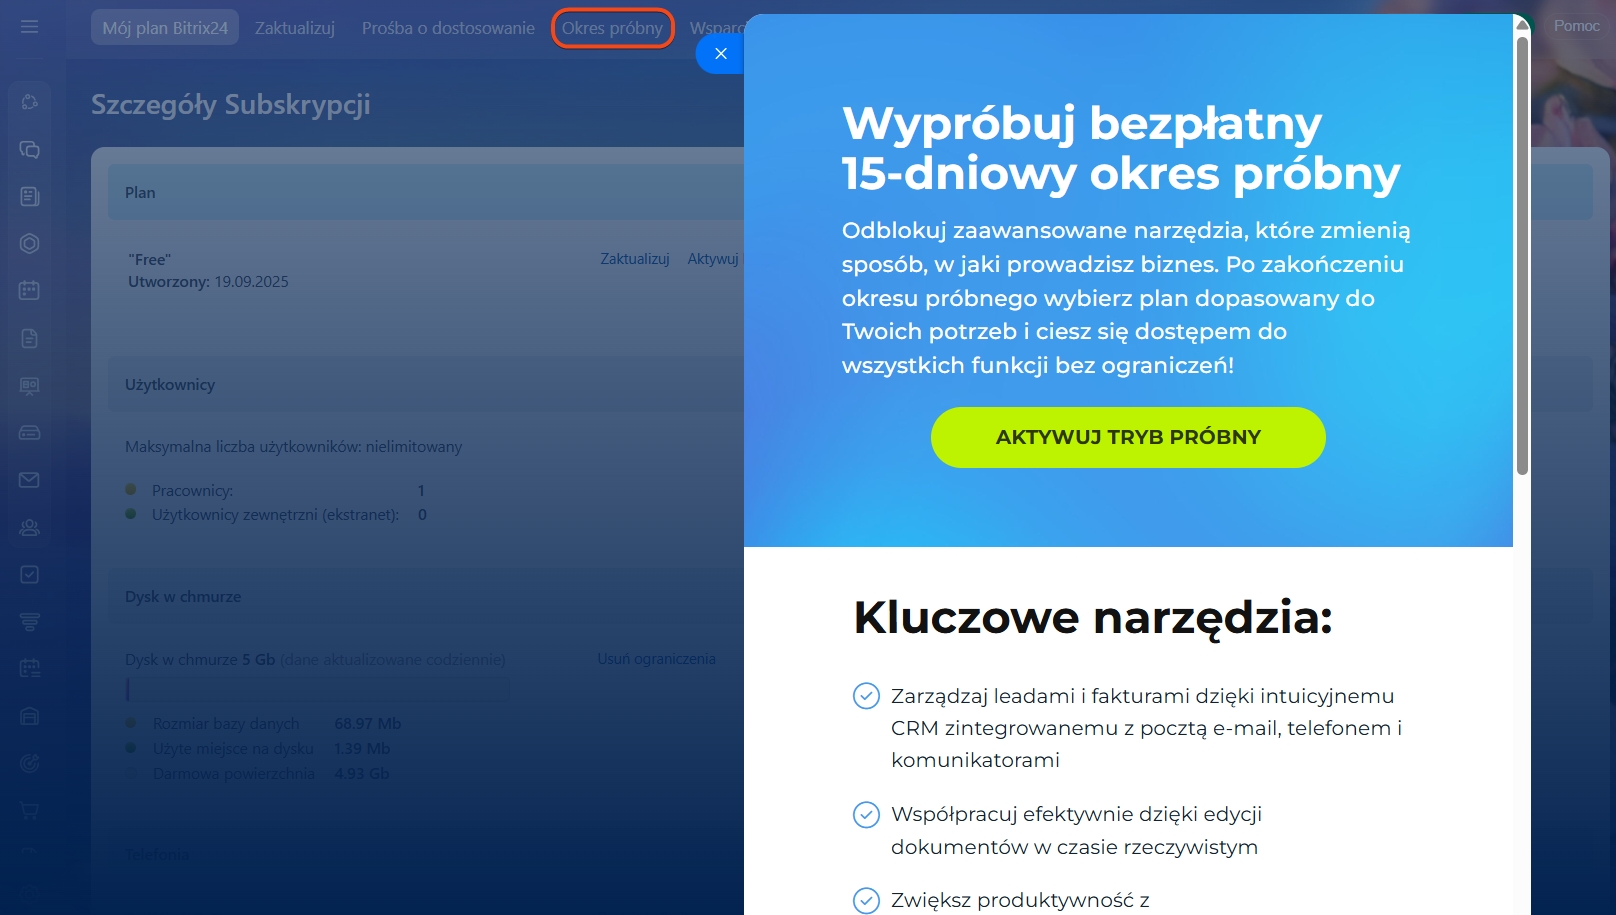Click the Zaktualizuj link in the Plan row
The image size is (1616, 915).
click(635, 259)
